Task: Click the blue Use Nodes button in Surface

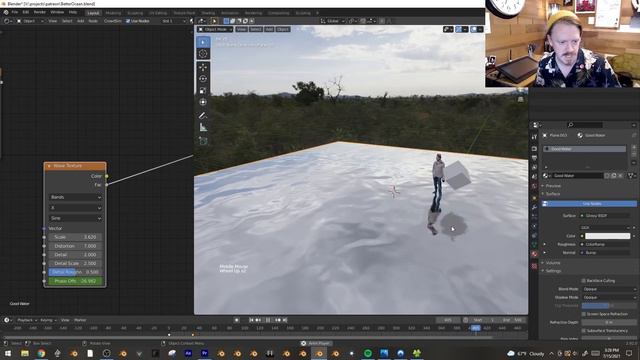Action: [x=589, y=203]
